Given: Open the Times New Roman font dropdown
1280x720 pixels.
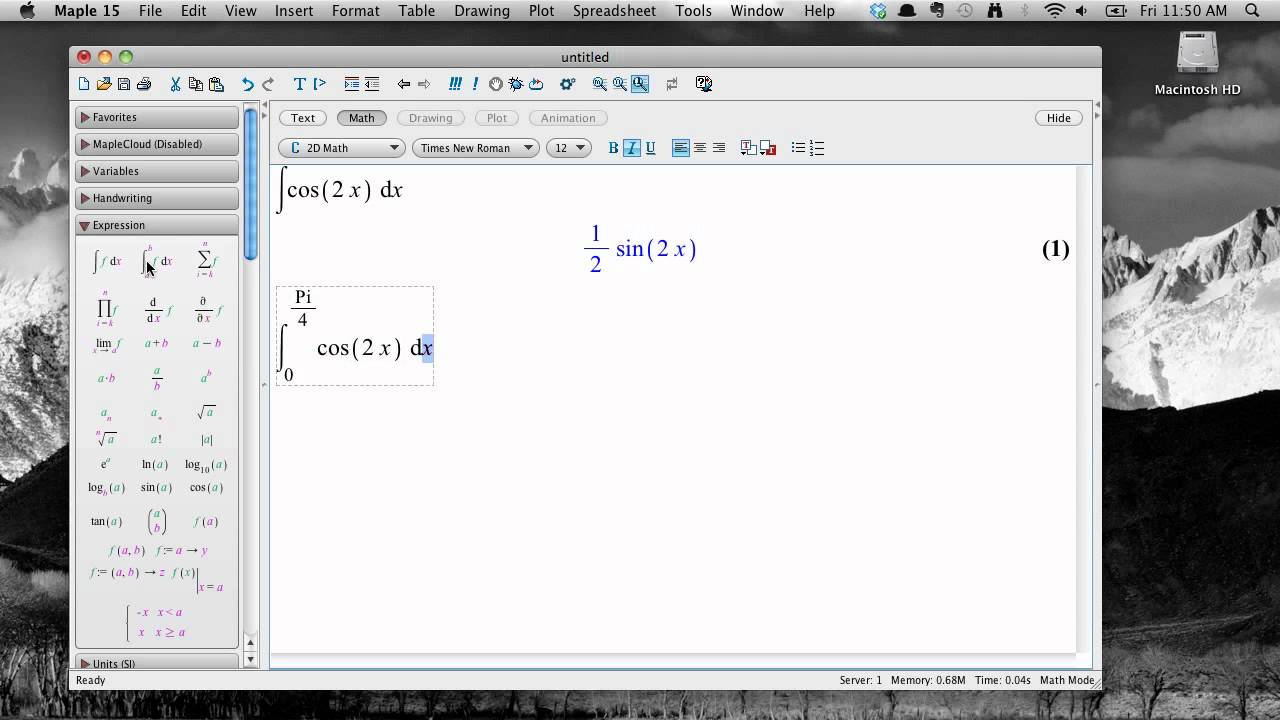Looking at the screenshot, I should click(x=475, y=148).
